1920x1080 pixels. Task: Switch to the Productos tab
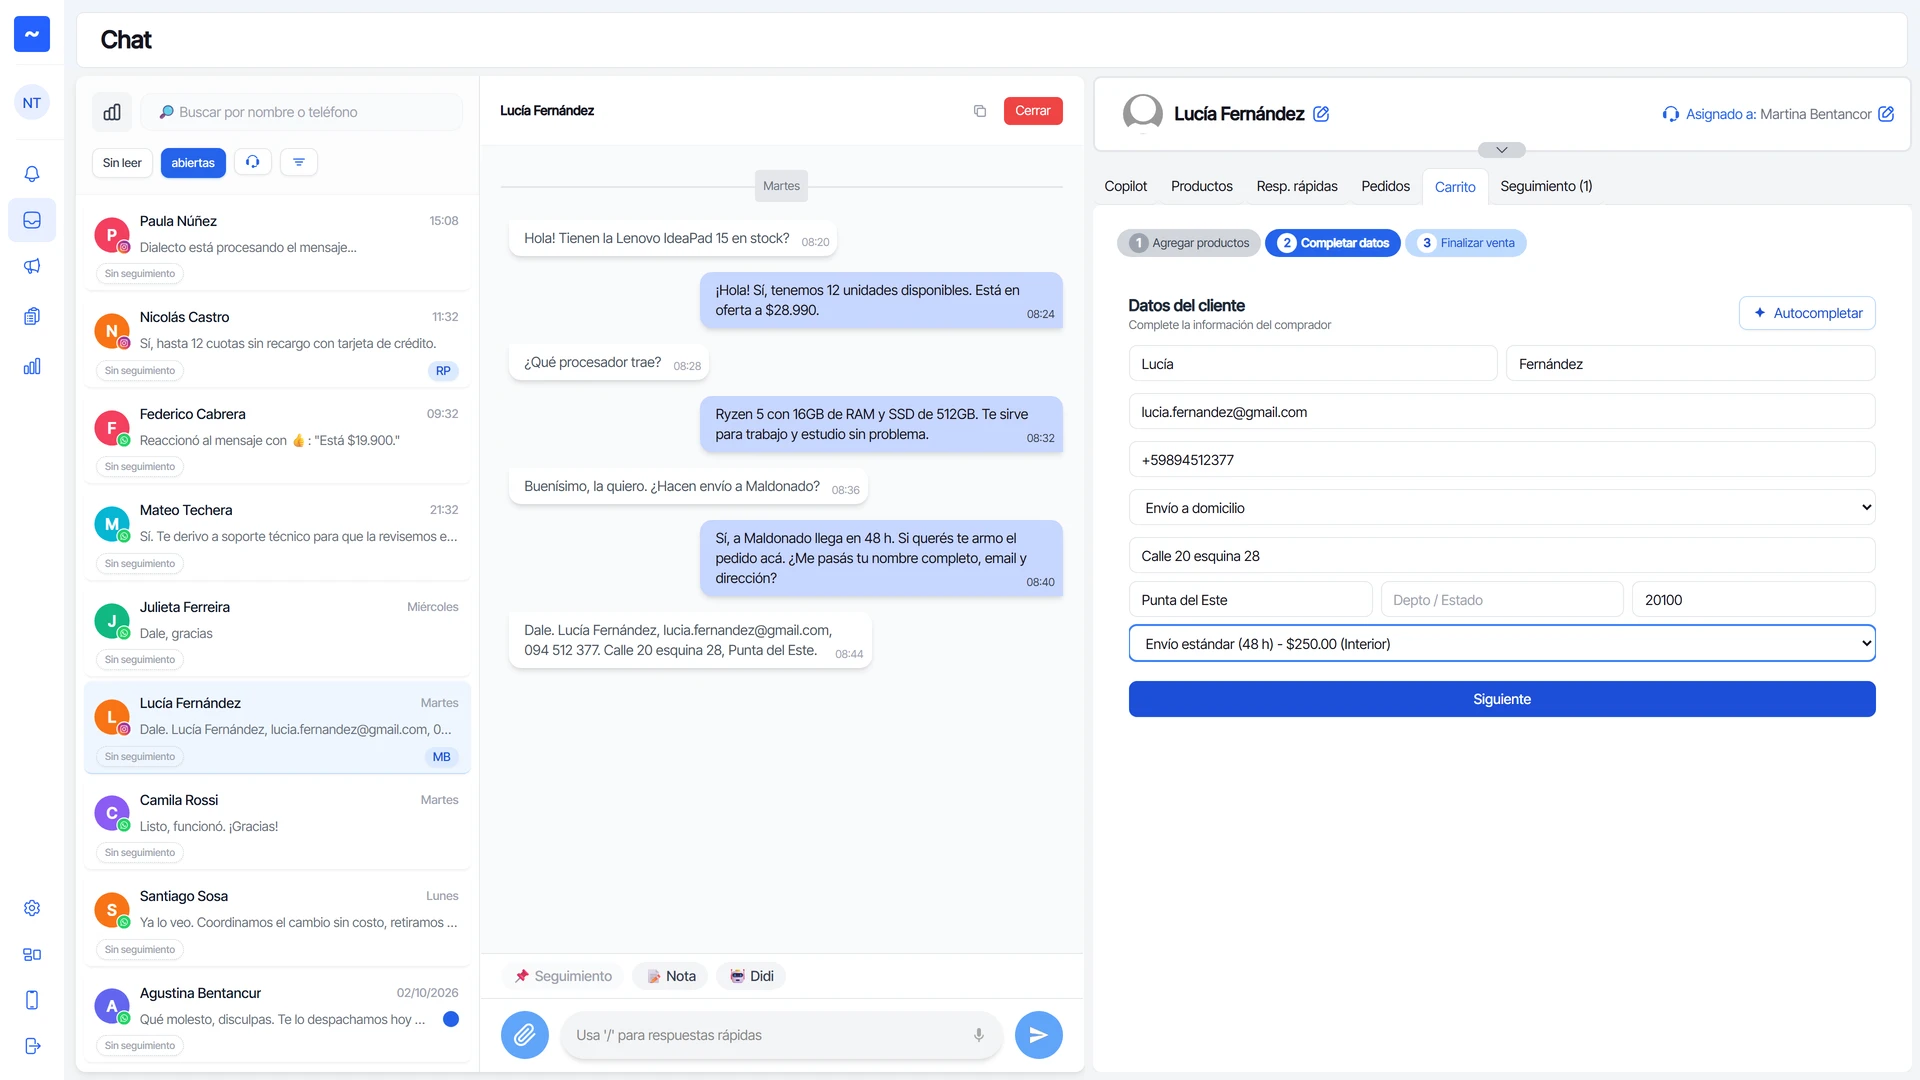click(1202, 187)
